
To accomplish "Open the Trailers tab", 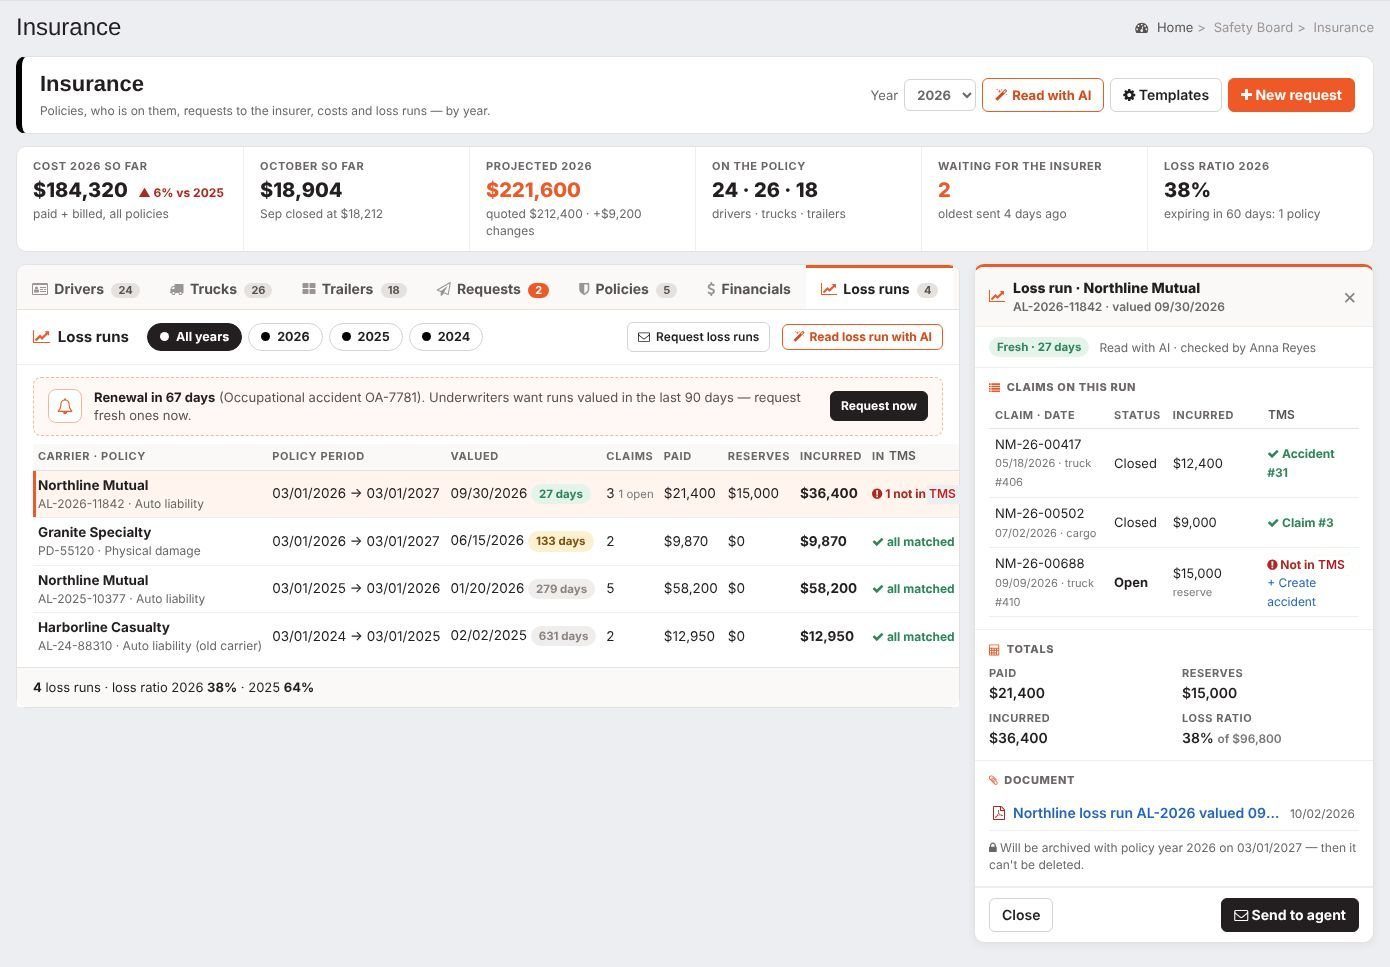I will [353, 289].
